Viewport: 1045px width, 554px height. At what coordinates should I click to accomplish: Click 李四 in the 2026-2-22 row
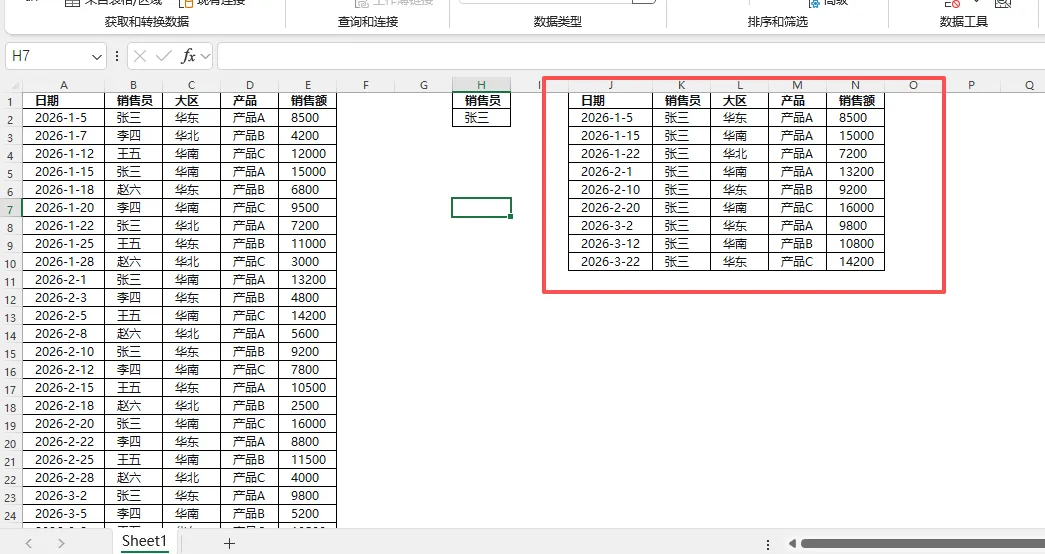click(x=133, y=441)
